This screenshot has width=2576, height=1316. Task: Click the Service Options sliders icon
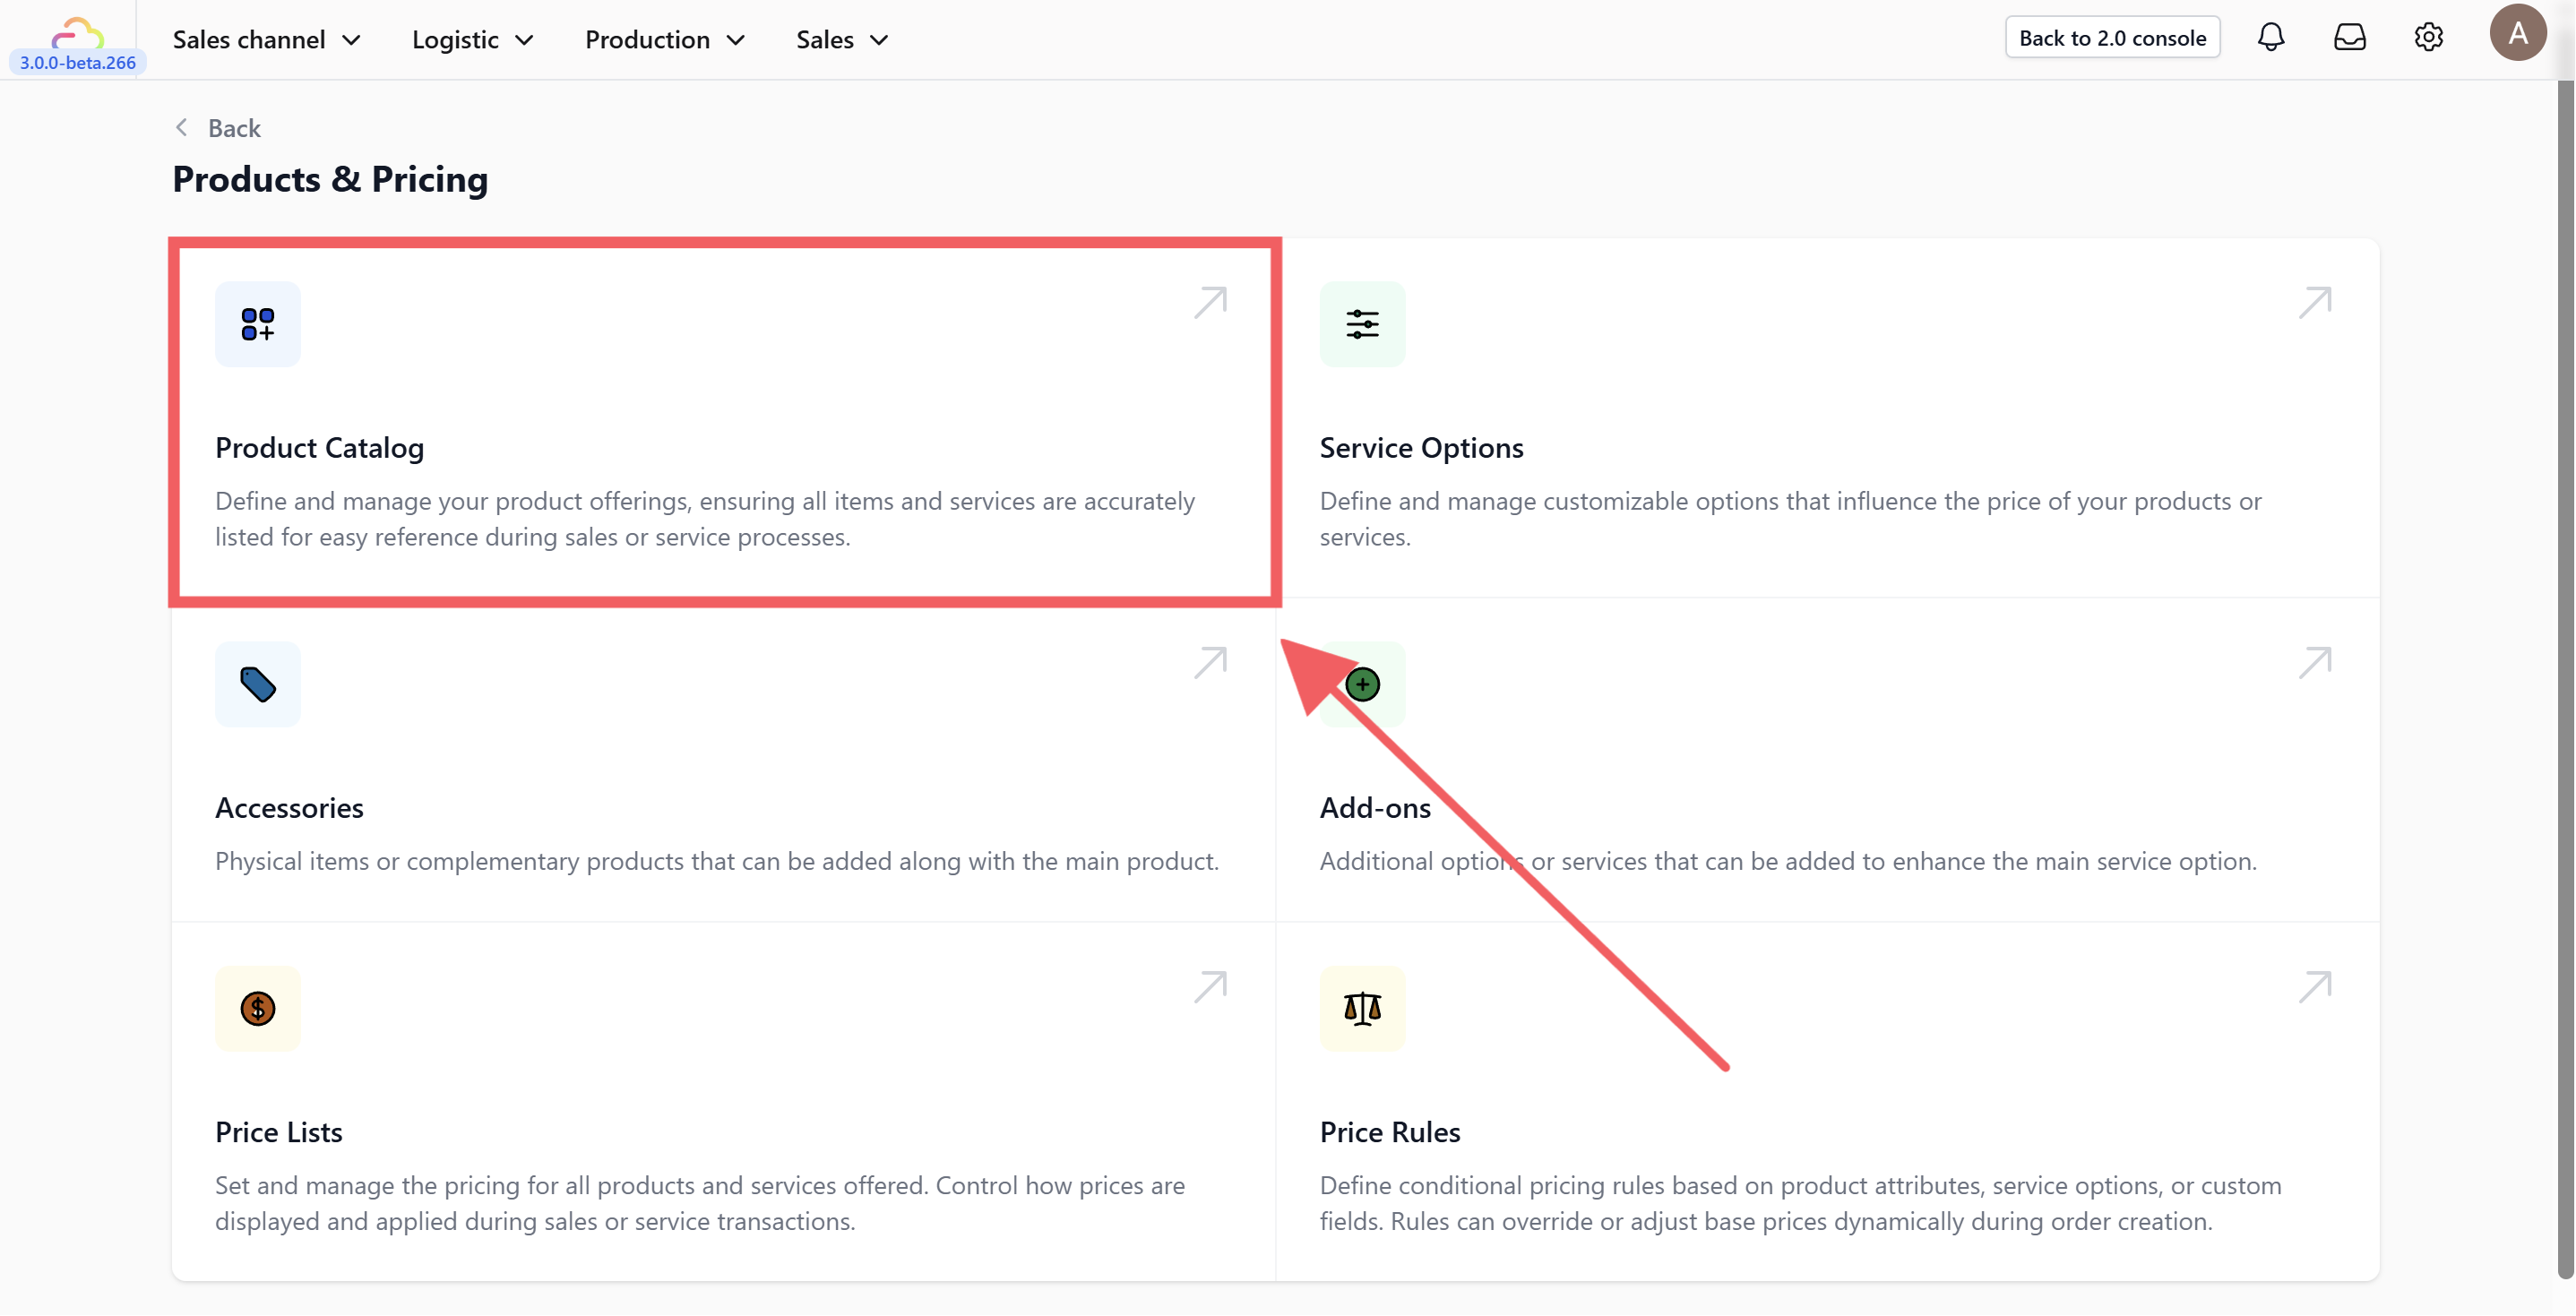click(x=1361, y=324)
